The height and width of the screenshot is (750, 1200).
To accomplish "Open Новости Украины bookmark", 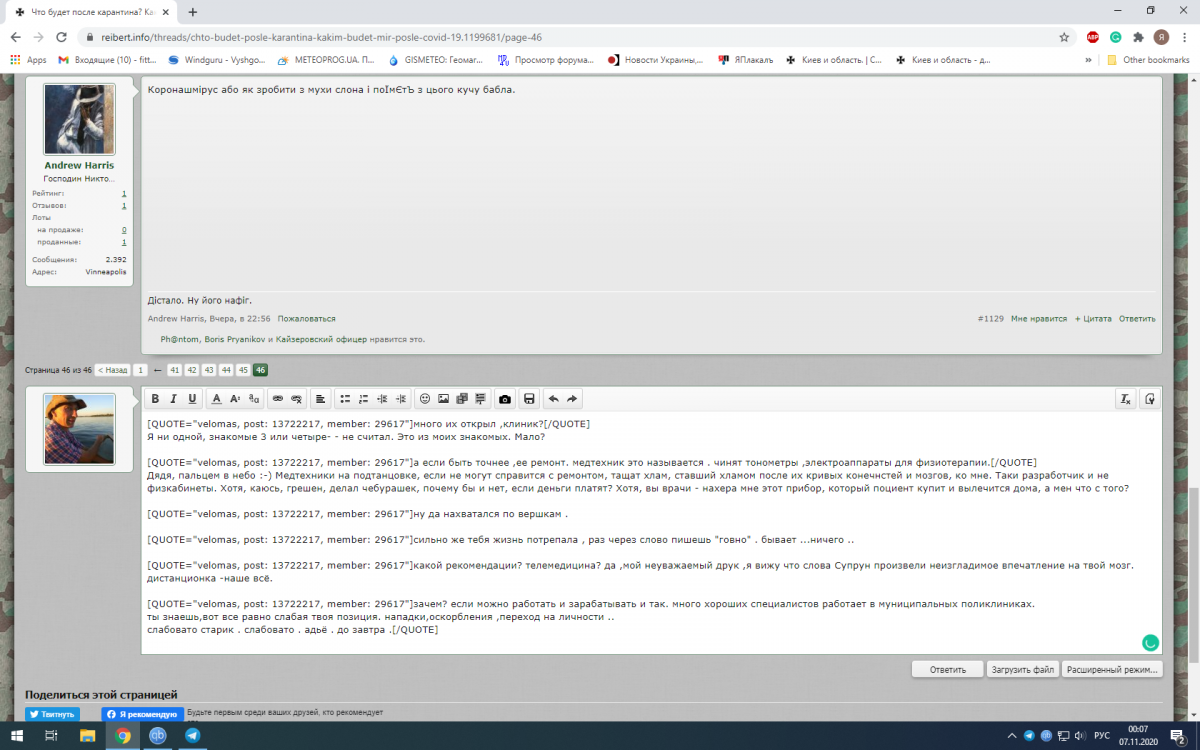I will 655,60.
